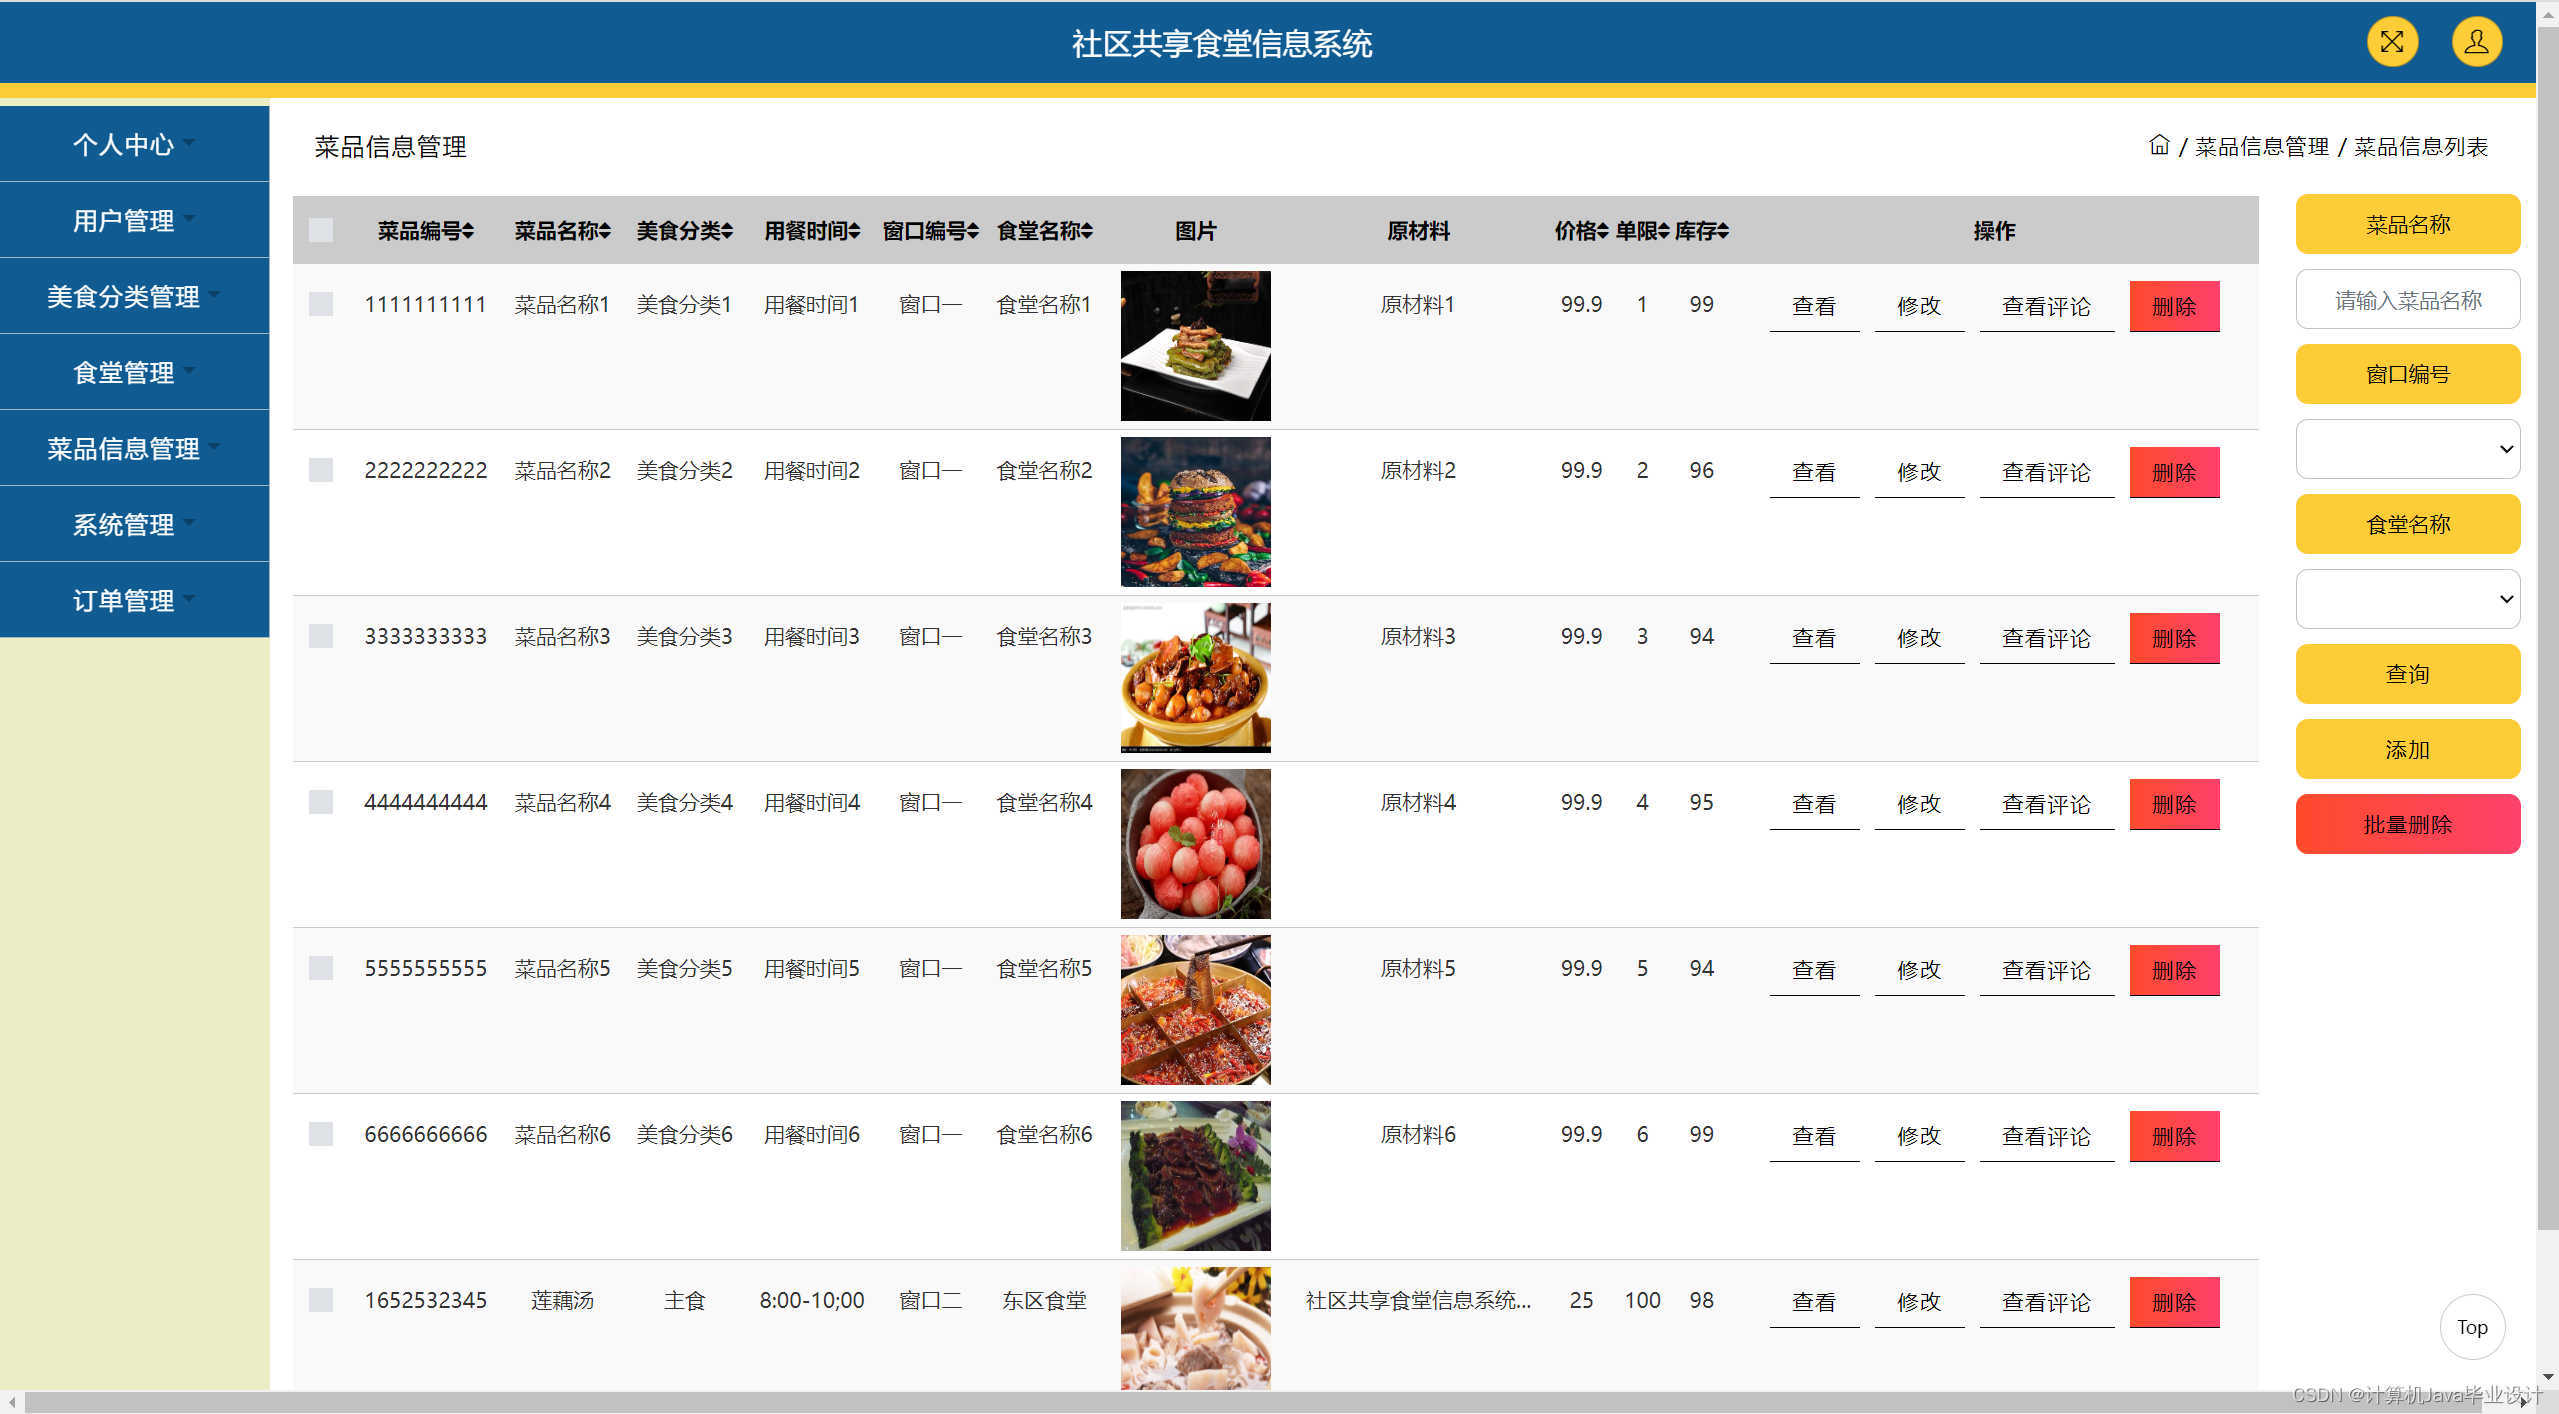Sort by 价格 column arrows
Screen dimensions: 2559x1414
pyautogui.click(x=1603, y=231)
